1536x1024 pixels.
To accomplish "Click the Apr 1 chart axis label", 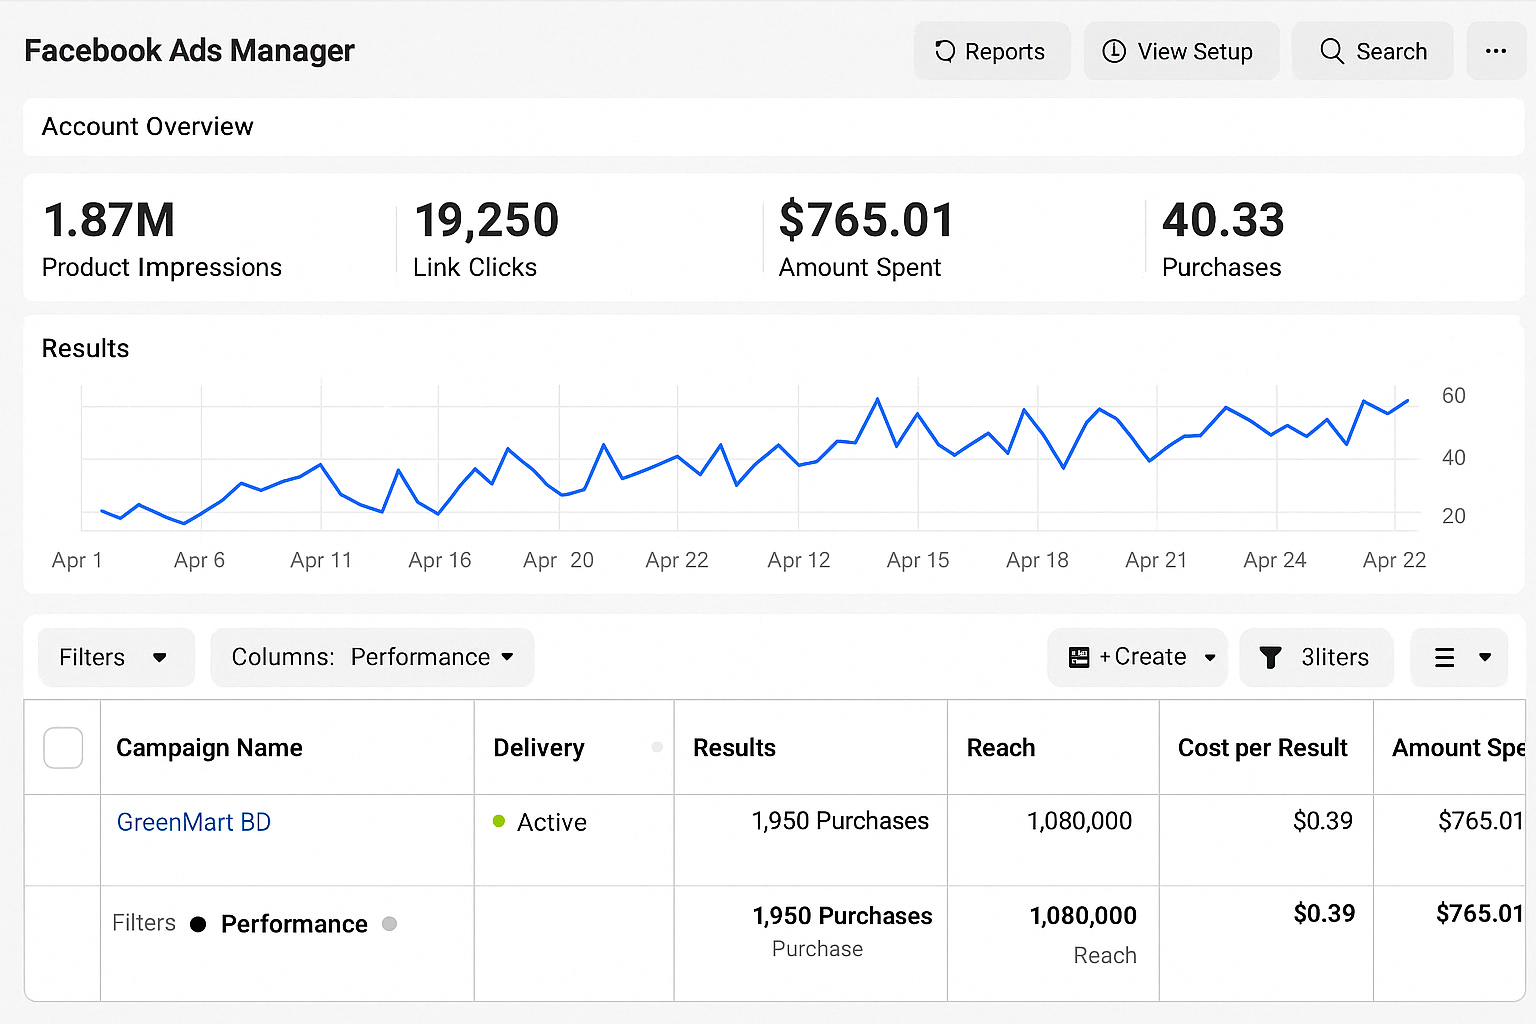I will click(x=77, y=560).
